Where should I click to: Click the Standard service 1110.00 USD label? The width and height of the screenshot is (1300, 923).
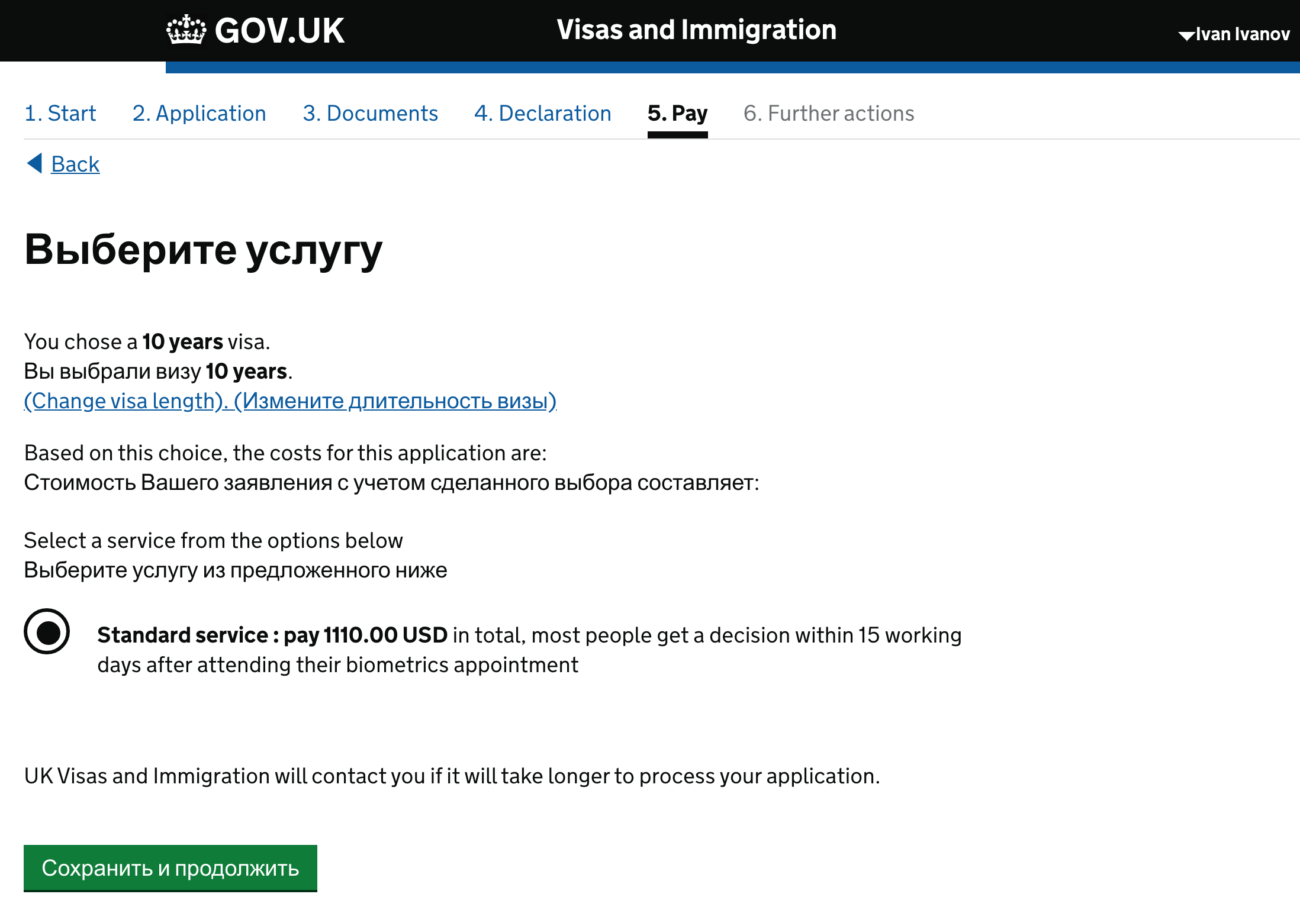click(x=272, y=635)
